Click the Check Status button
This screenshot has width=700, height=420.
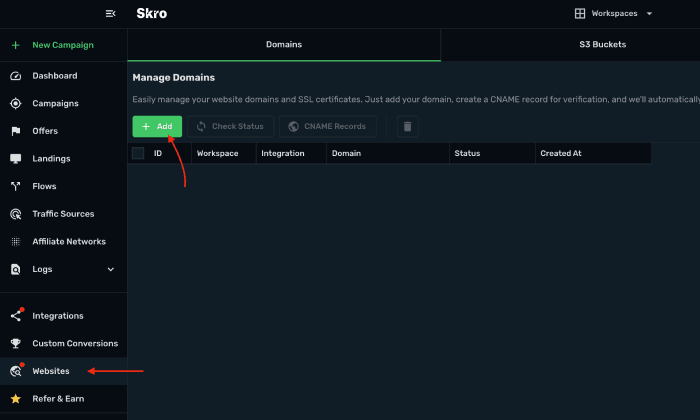[x=231, y=126]
